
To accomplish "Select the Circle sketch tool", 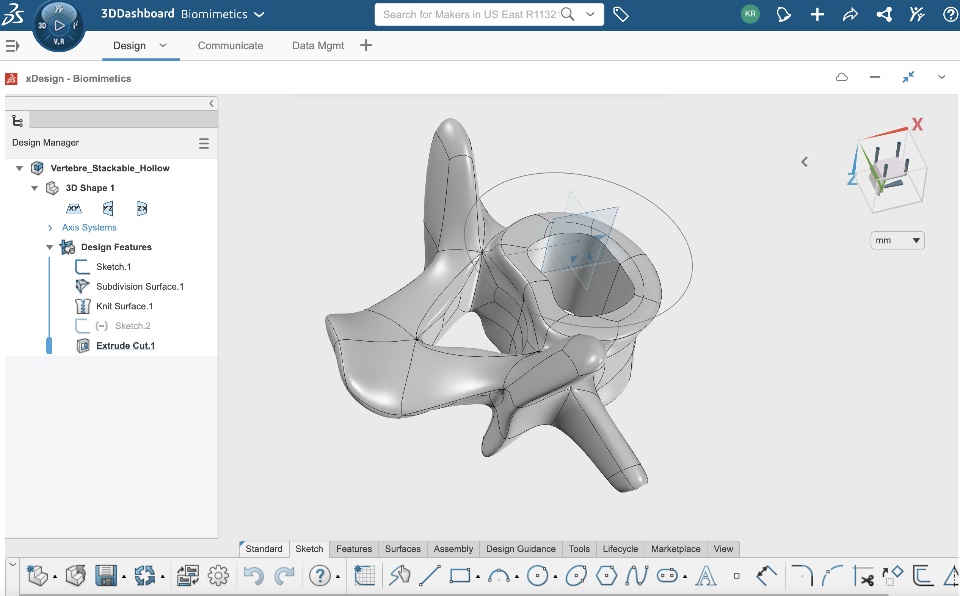I will (x=538, y=576).
